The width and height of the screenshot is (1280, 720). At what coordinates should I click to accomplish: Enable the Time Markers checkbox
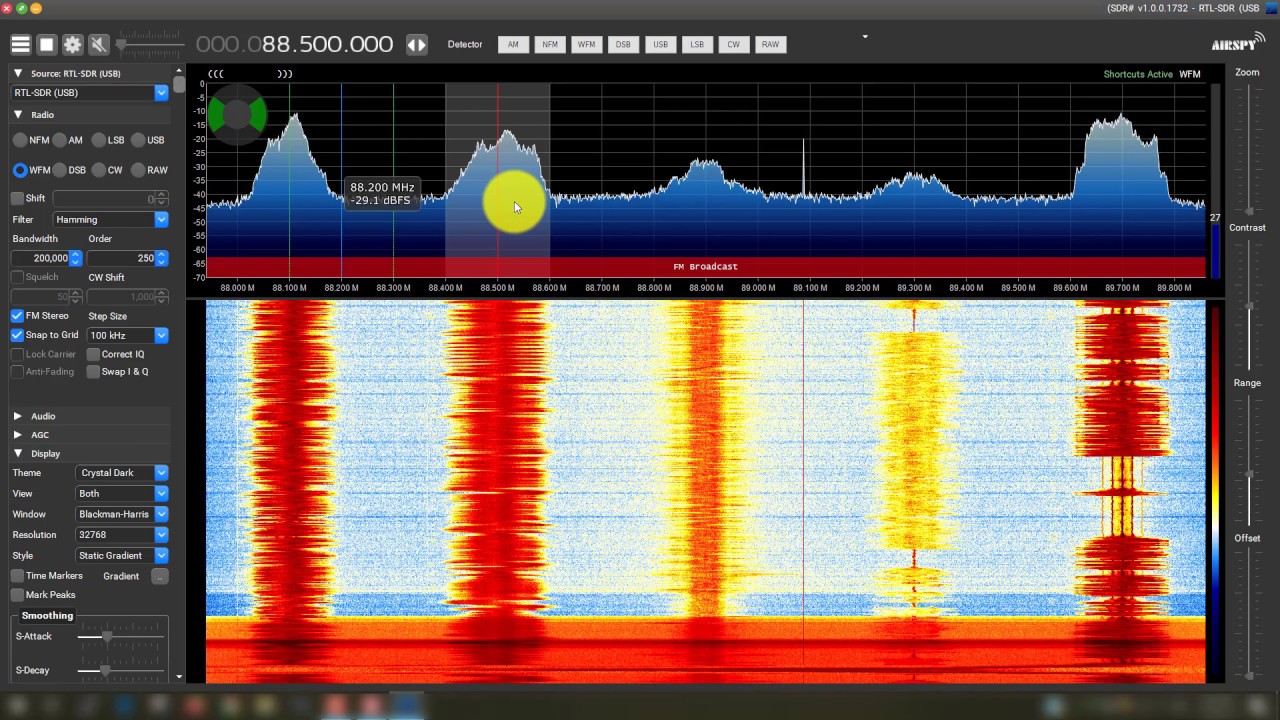[17, 576]
